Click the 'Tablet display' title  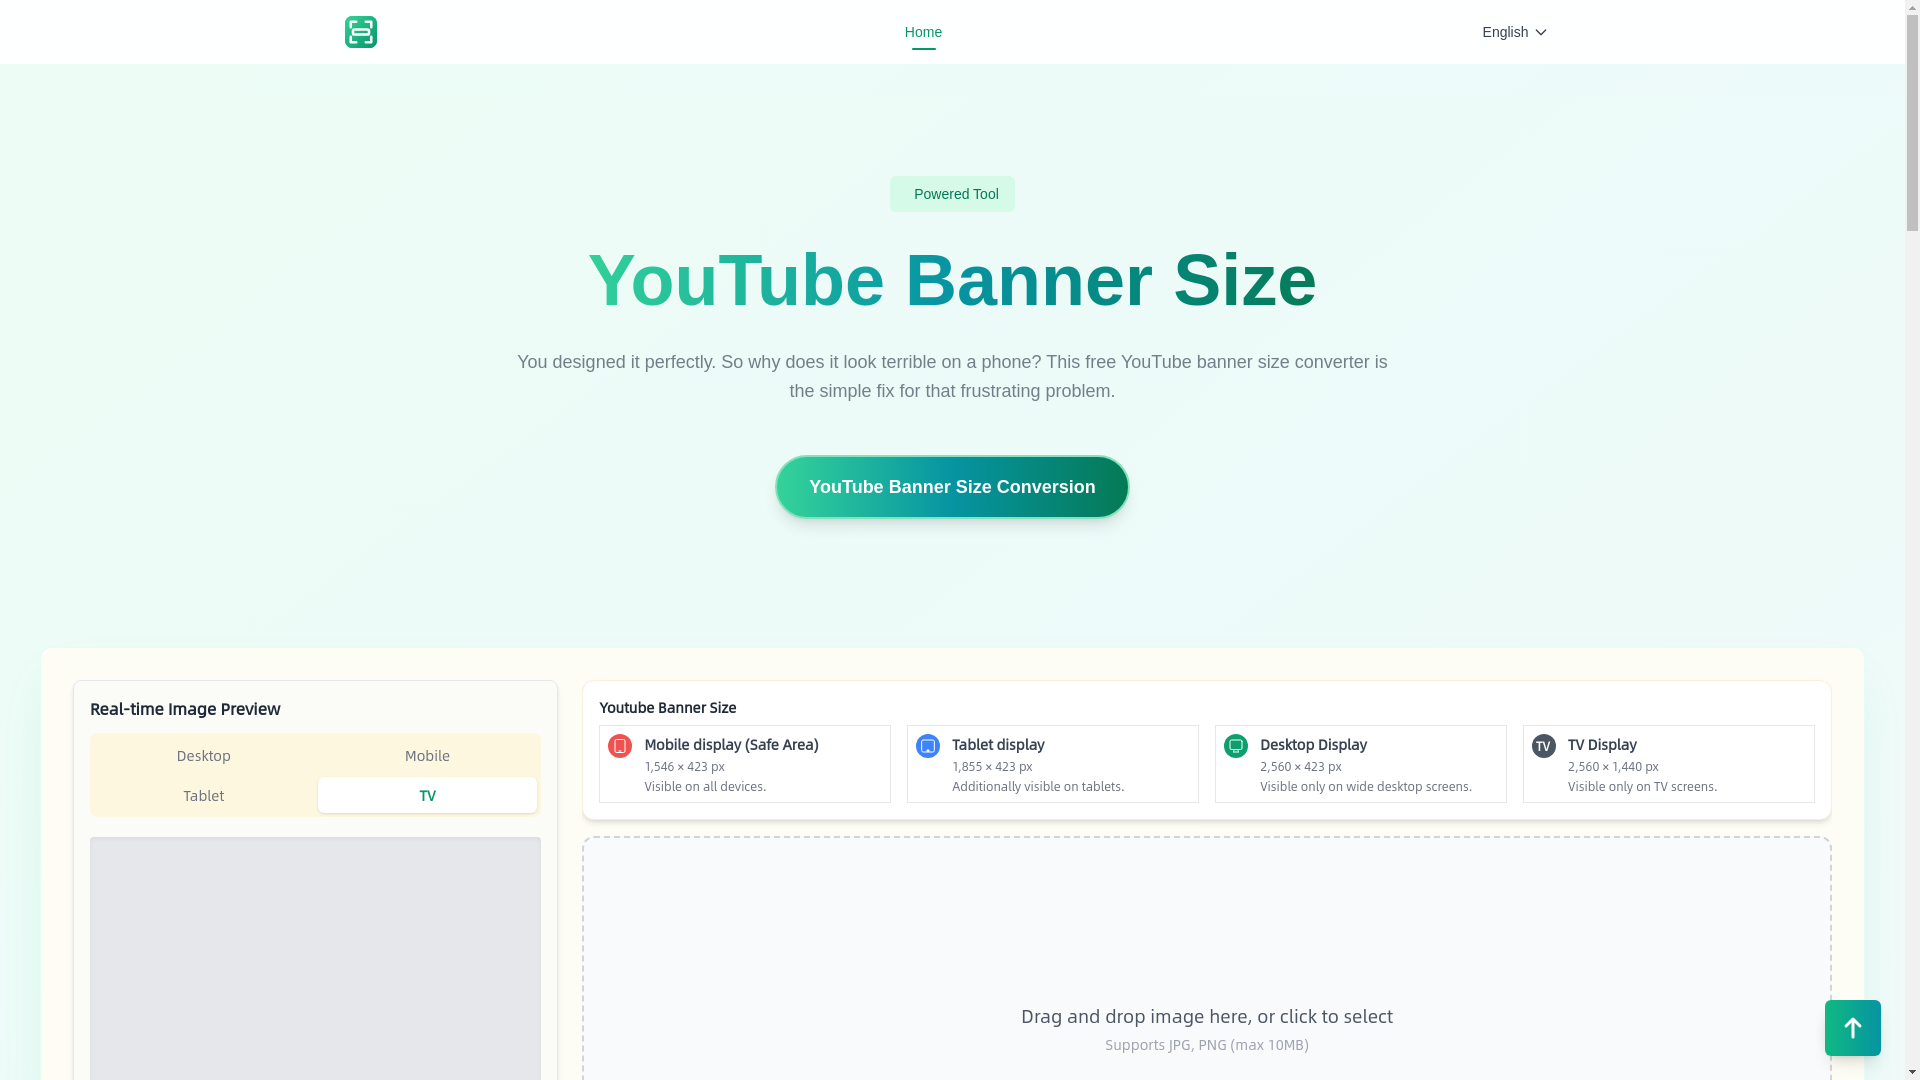pos(998,745)
